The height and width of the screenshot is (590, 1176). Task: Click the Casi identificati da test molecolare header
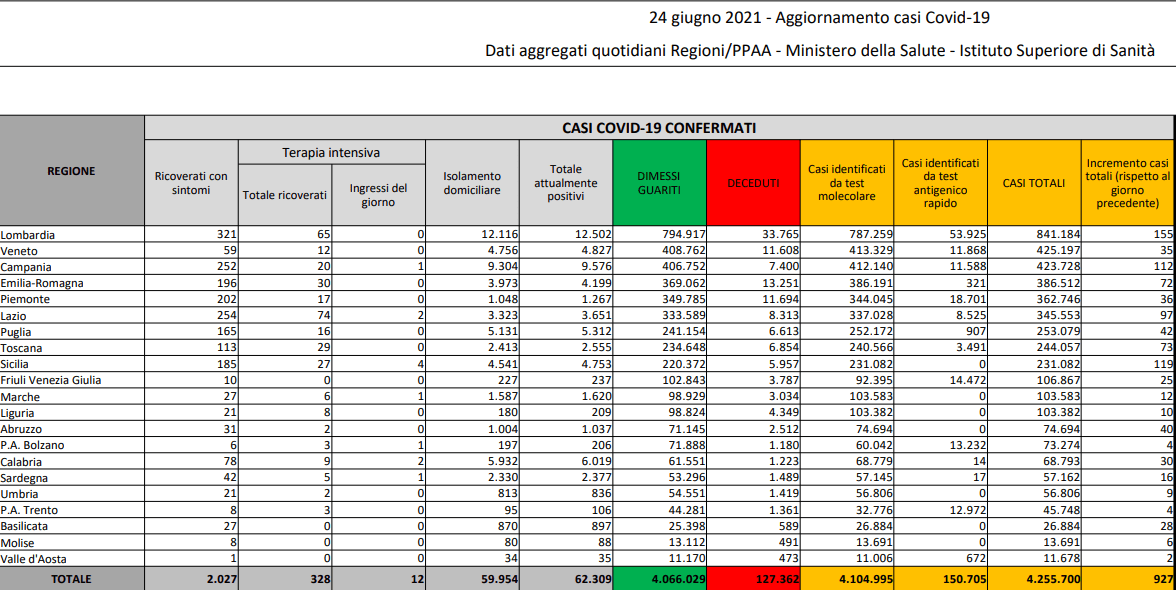(x=846, y=182)
